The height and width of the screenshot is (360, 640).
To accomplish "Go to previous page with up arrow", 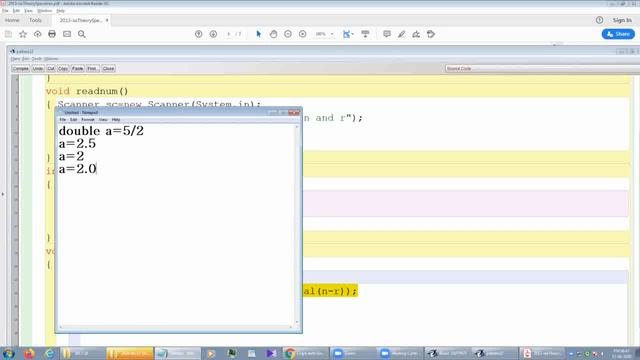I will pos(198,34).
